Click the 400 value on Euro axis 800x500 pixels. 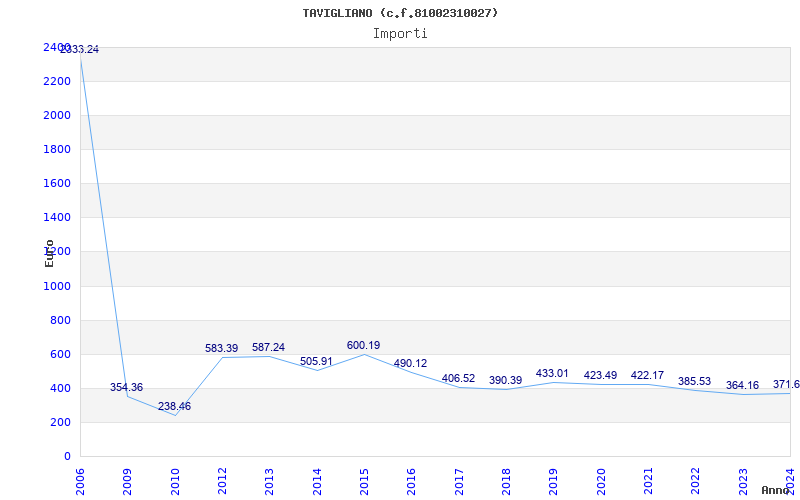click(x=61, y=388)
